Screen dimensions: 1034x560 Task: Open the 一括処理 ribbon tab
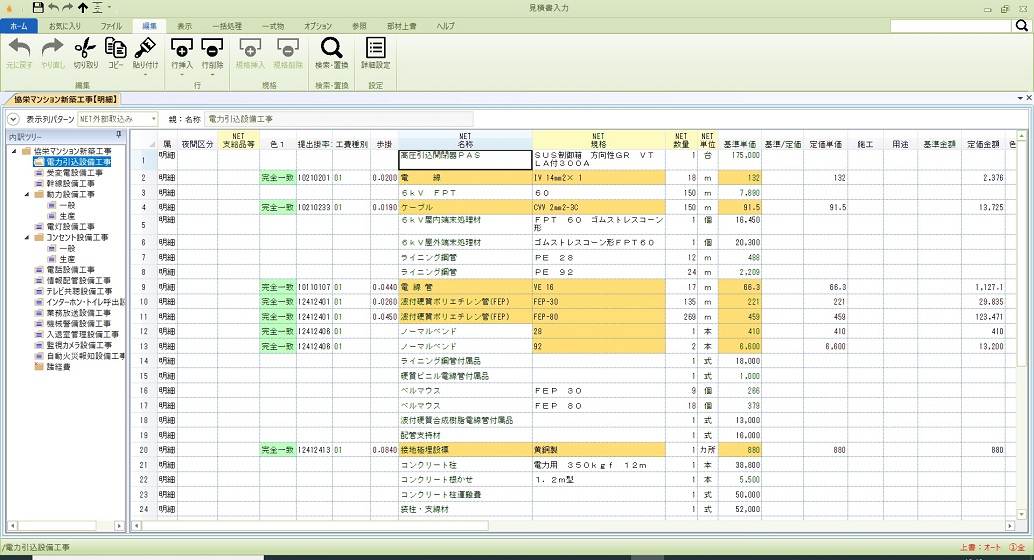[x=227, y=26]
